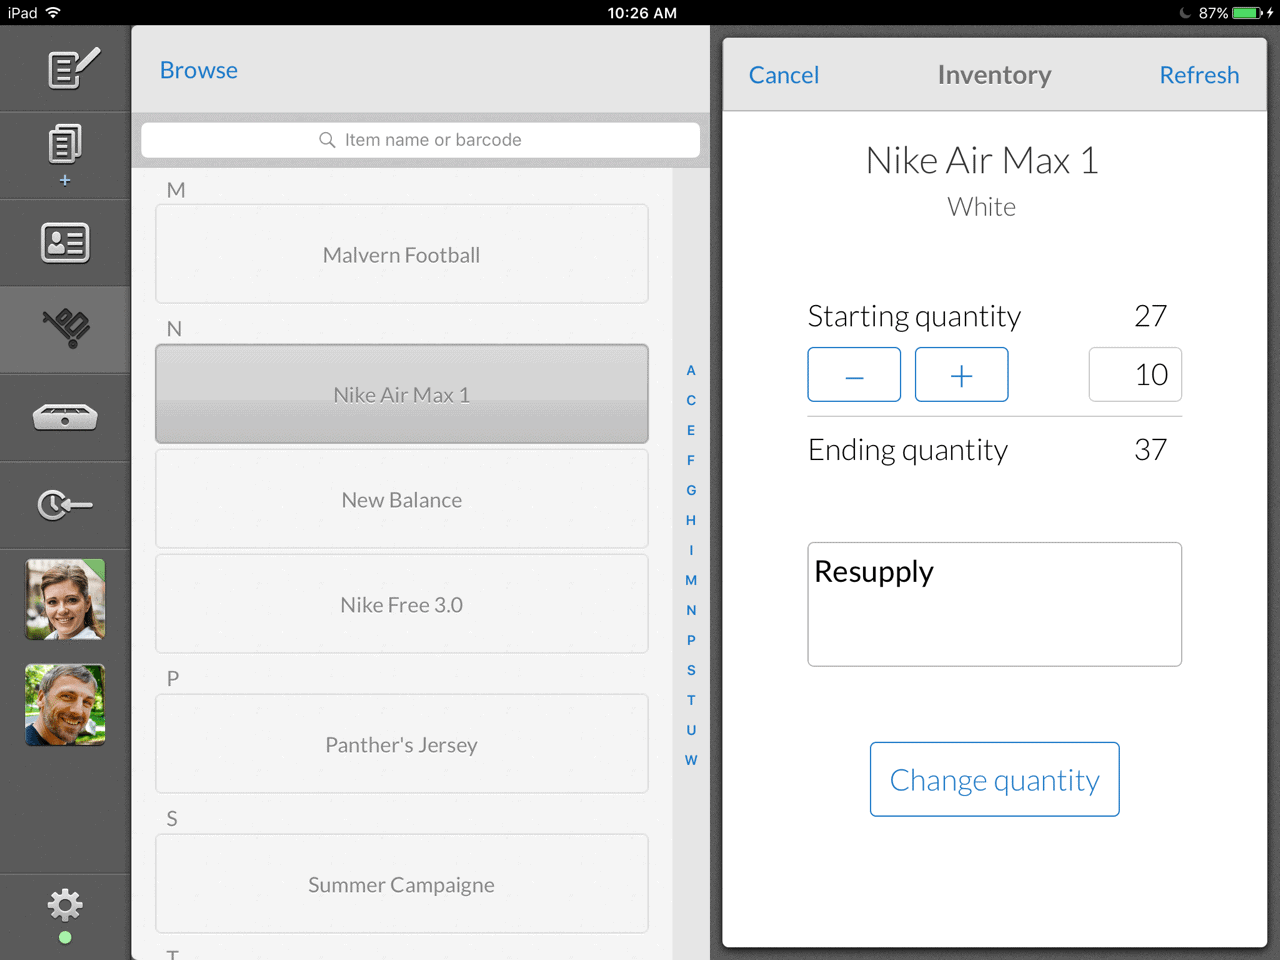Select Summer Campaigne item

402,884
